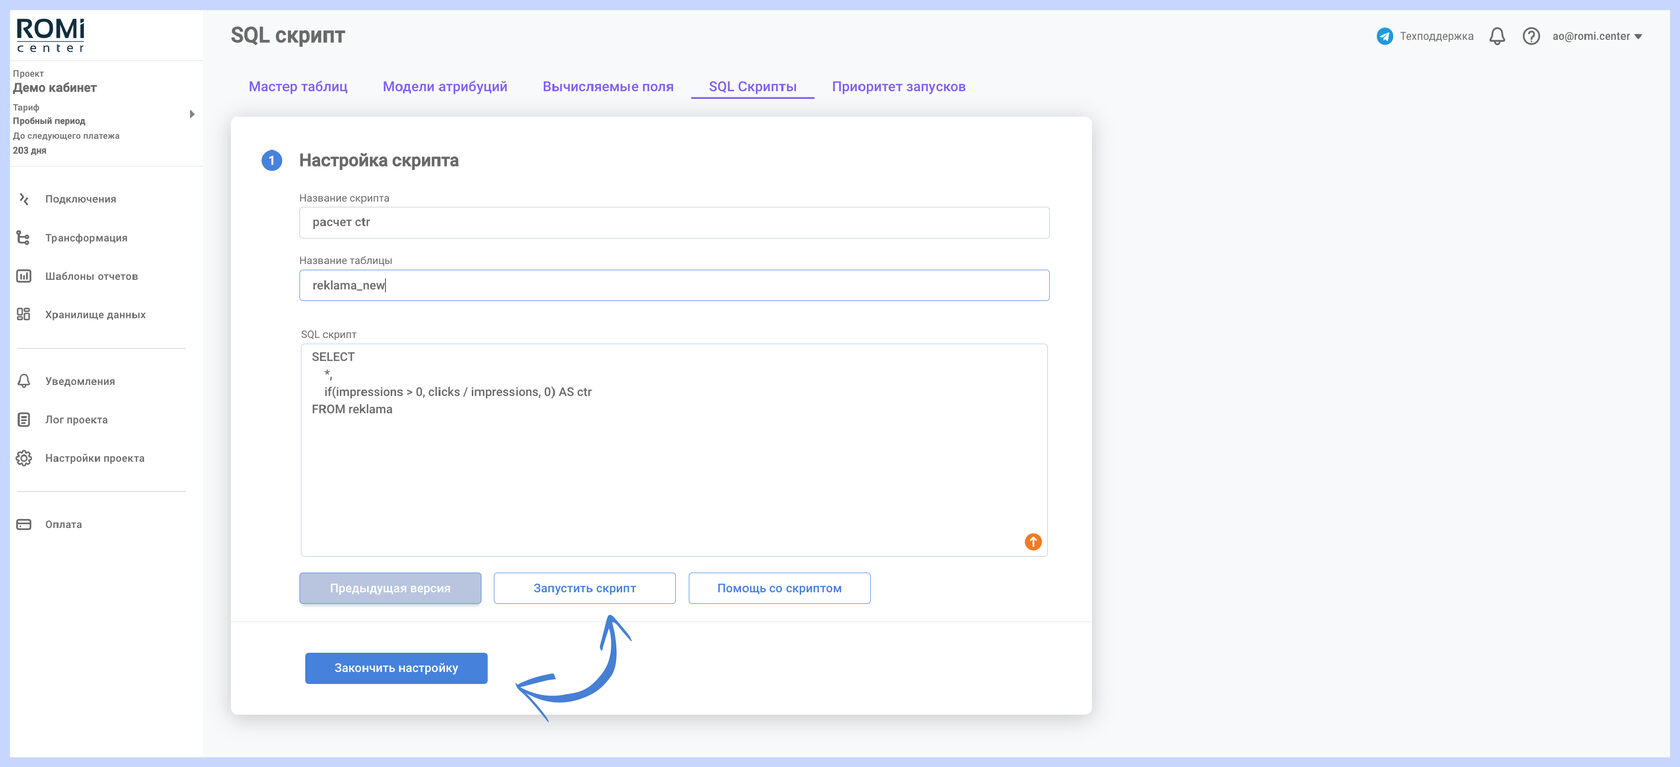1680x767 pixels.
Task: Open the Модели атрибуций tab
Action: (445, 87)
